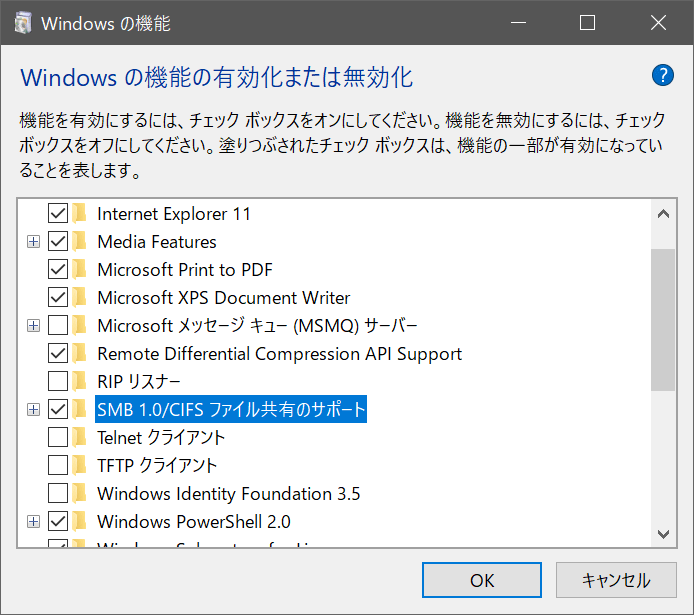Screen dimensions: 694x615
Task: Close the Windows の機能 window
Action: (x=658, y=22)
